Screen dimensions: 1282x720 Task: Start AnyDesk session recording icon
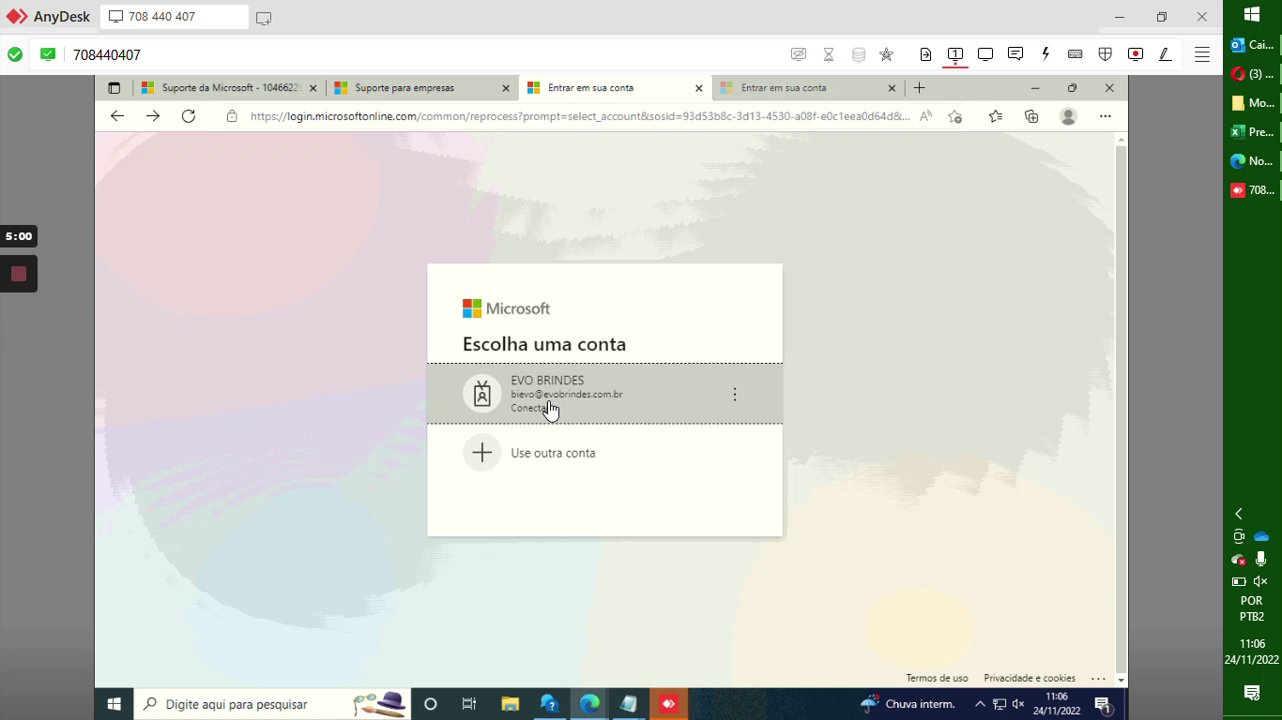[x=1135, y=55]
